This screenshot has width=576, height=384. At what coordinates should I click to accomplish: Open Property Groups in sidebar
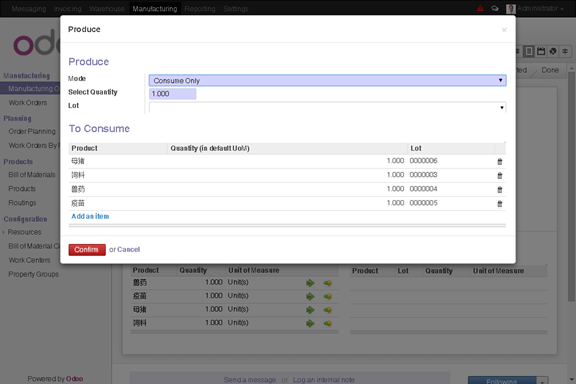tap(33, 274)
